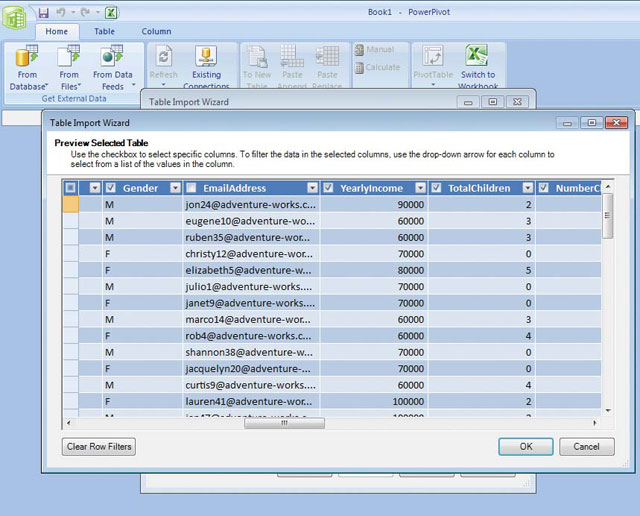Confirm the preview with OK

(x=526, y=447)
